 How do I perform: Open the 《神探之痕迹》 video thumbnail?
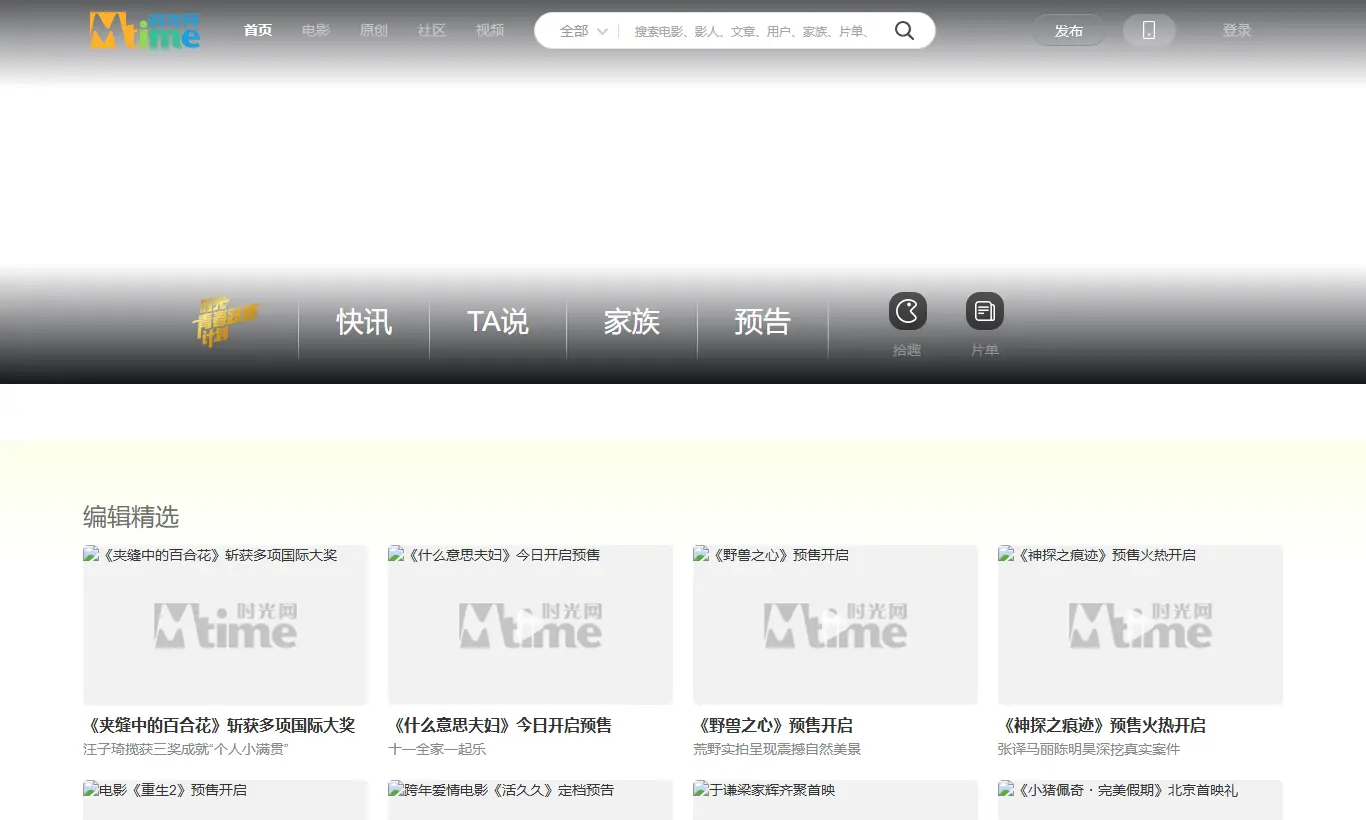tap(1141, 625)
